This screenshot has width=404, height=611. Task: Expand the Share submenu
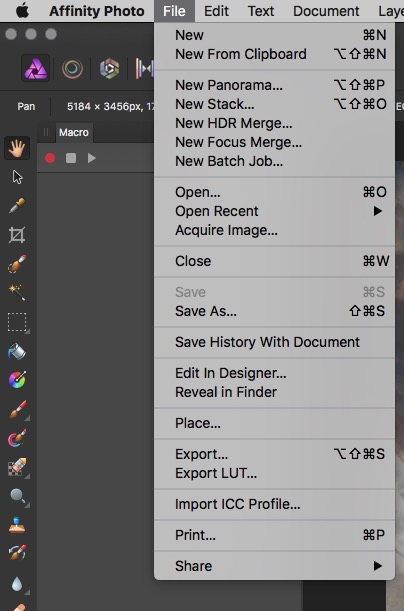click(274, 566)
